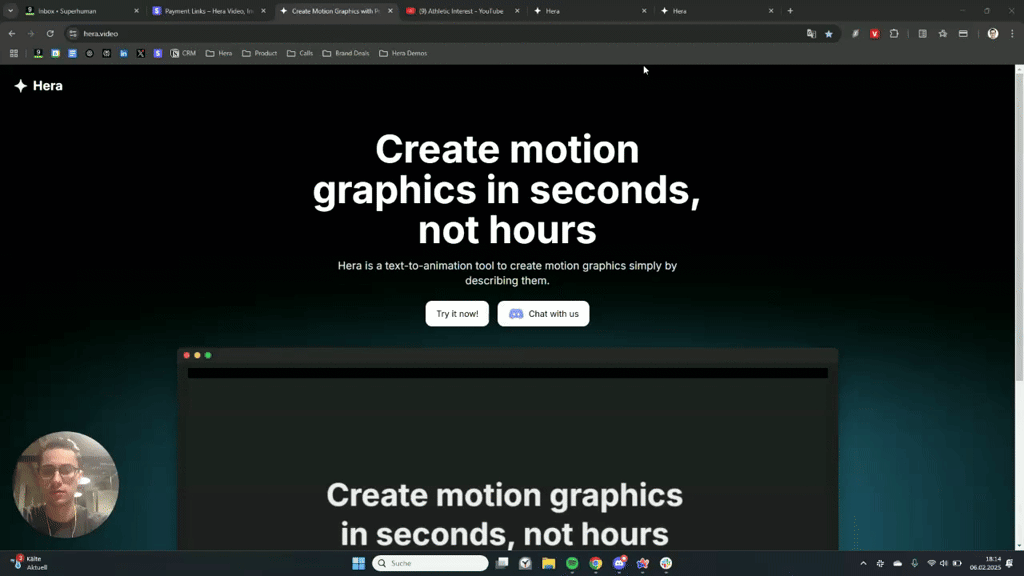Open the Chat with us button
The height and width of the screenshot is (576, 1024).
click(543, 313)
